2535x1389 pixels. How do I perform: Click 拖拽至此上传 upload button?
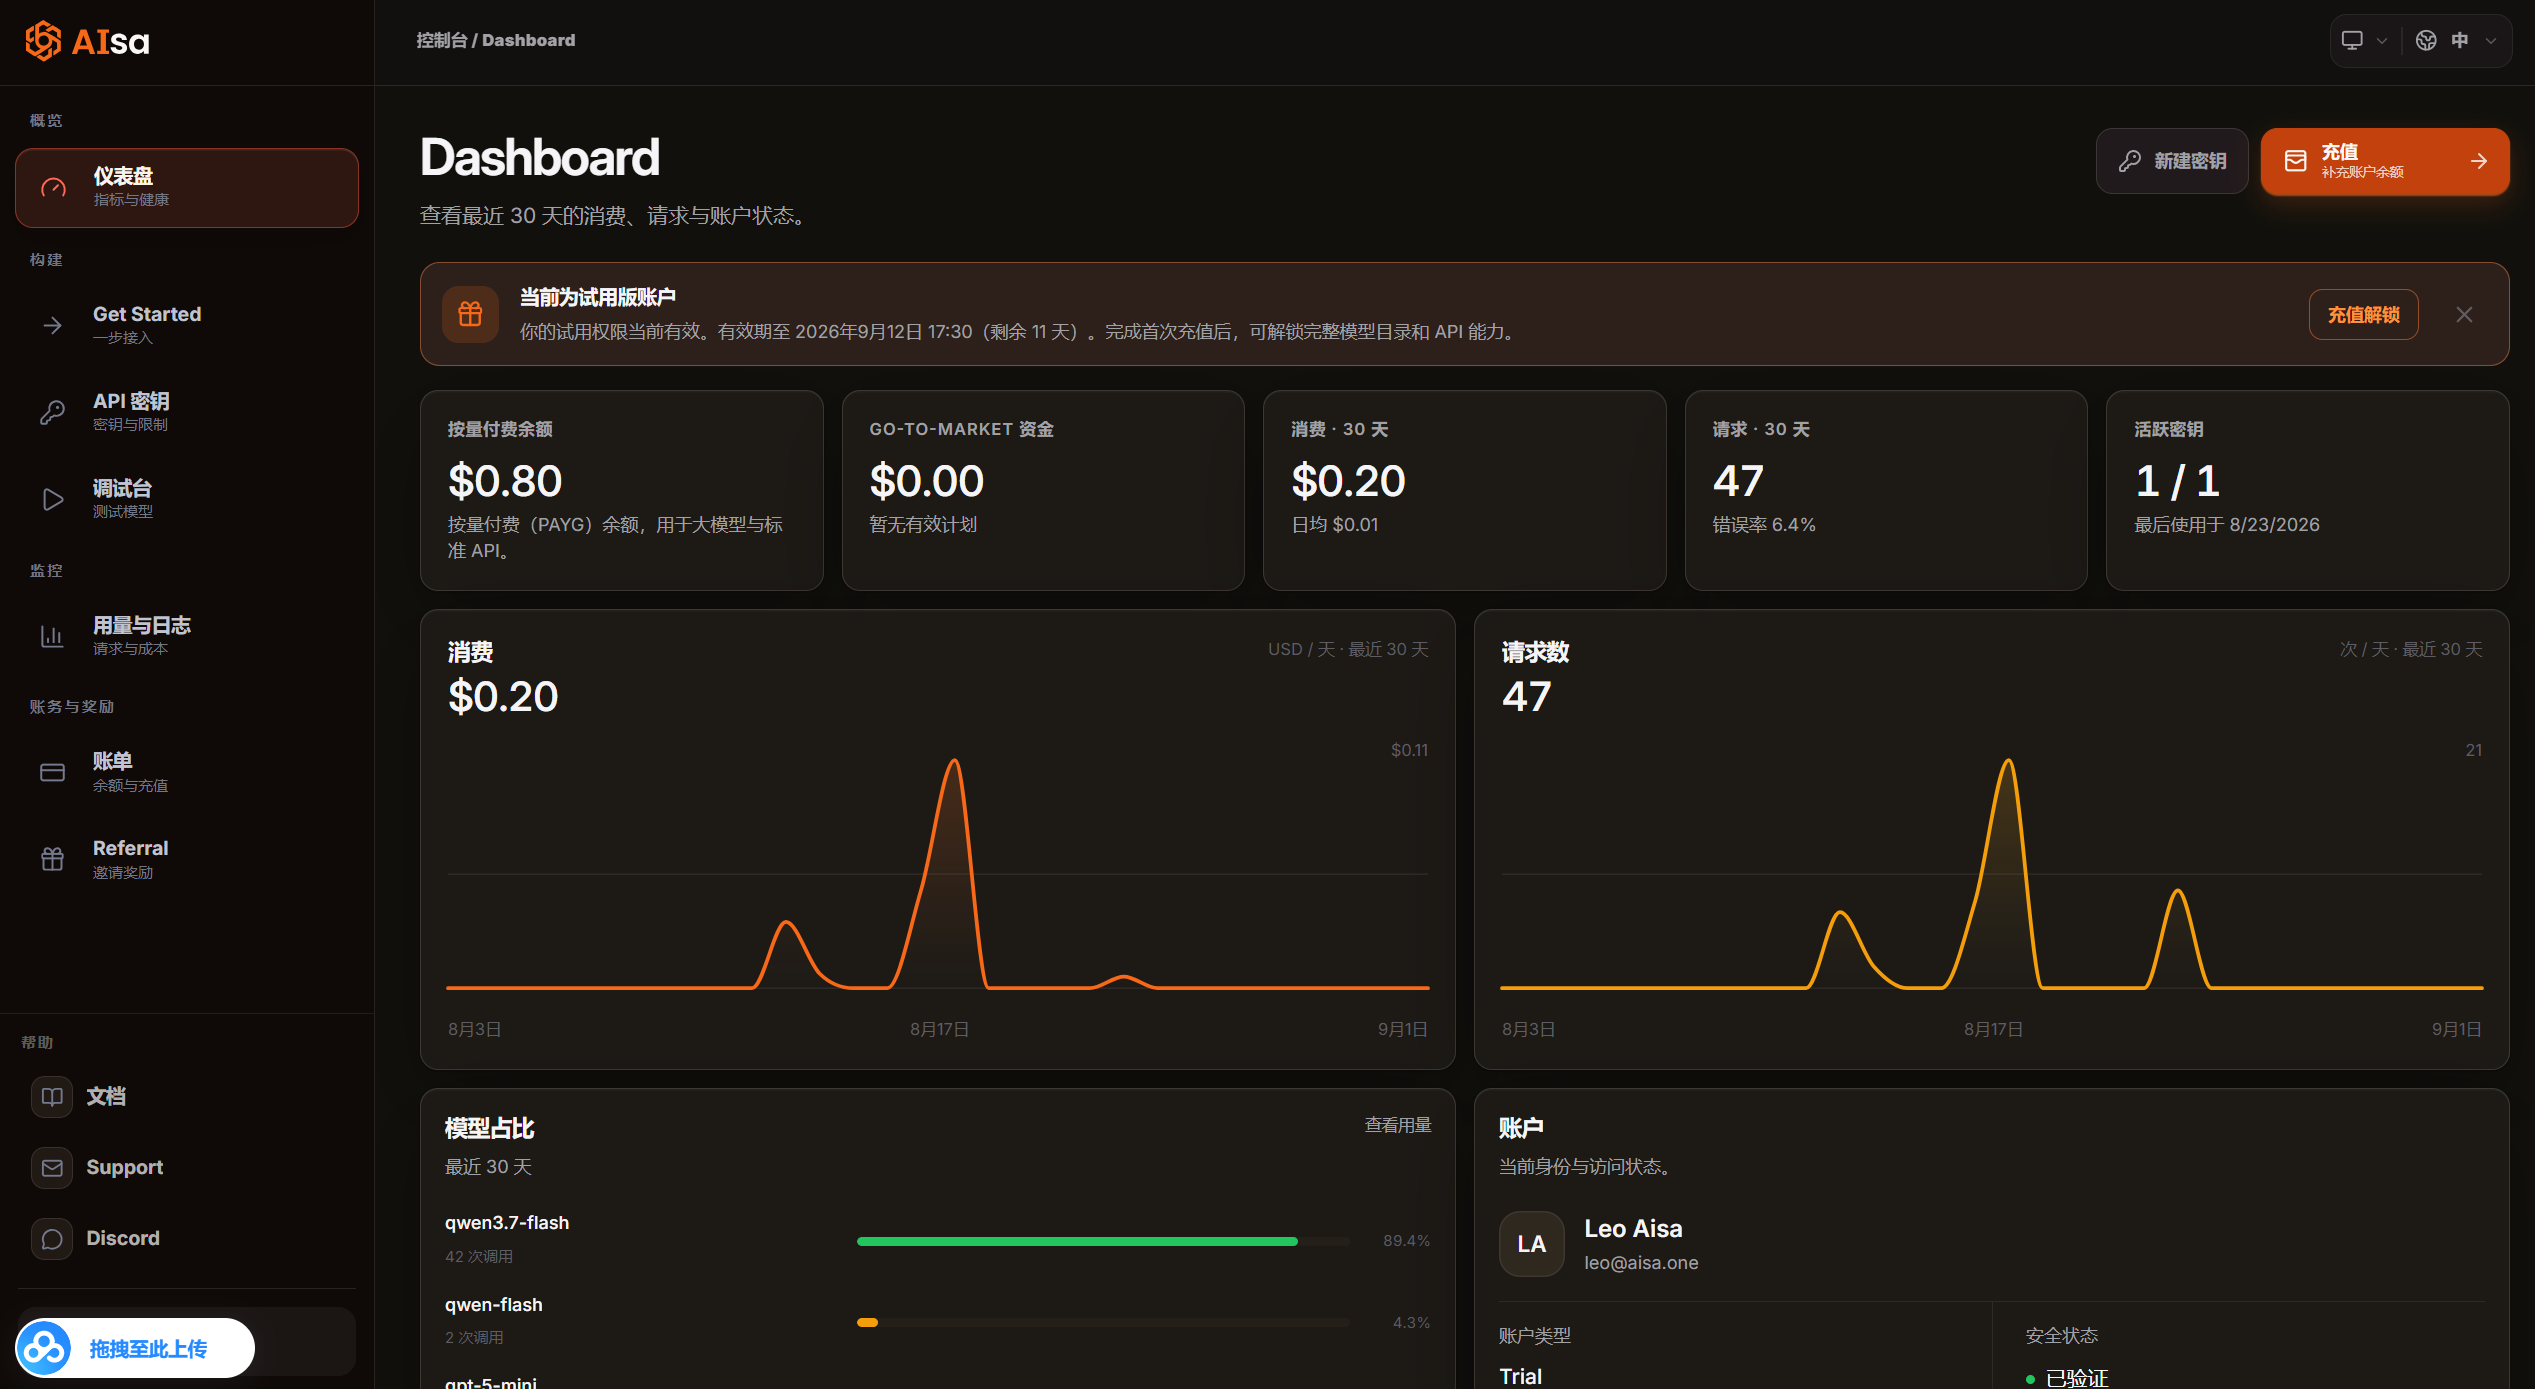pos(135,1348)
